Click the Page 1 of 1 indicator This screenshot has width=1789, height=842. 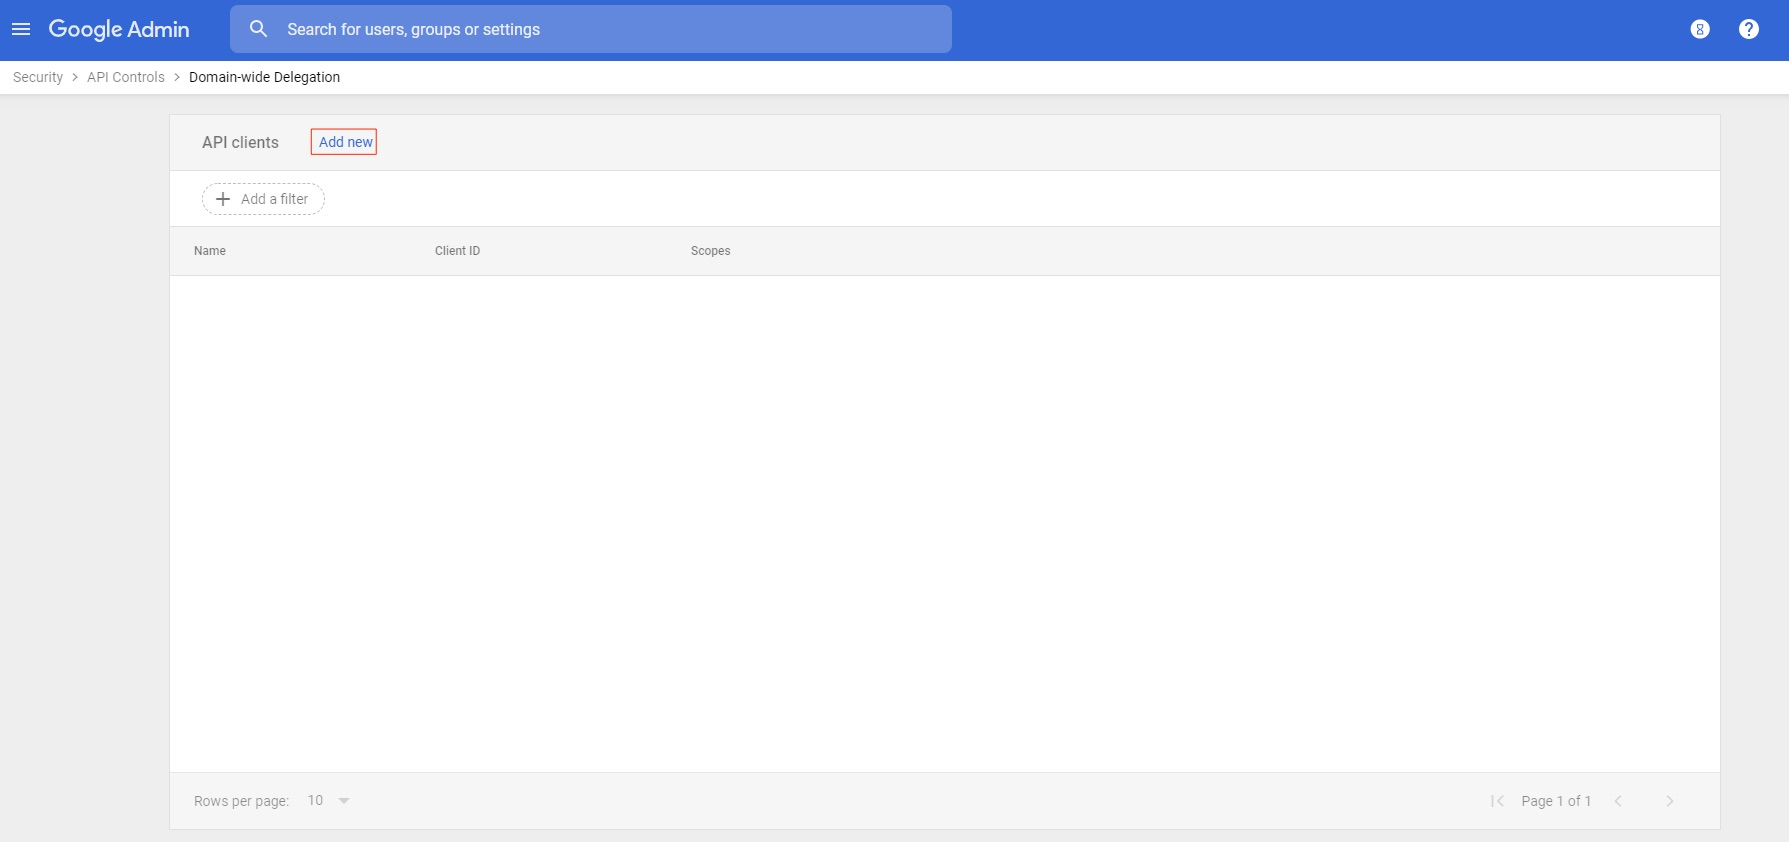coord(1555,801)
